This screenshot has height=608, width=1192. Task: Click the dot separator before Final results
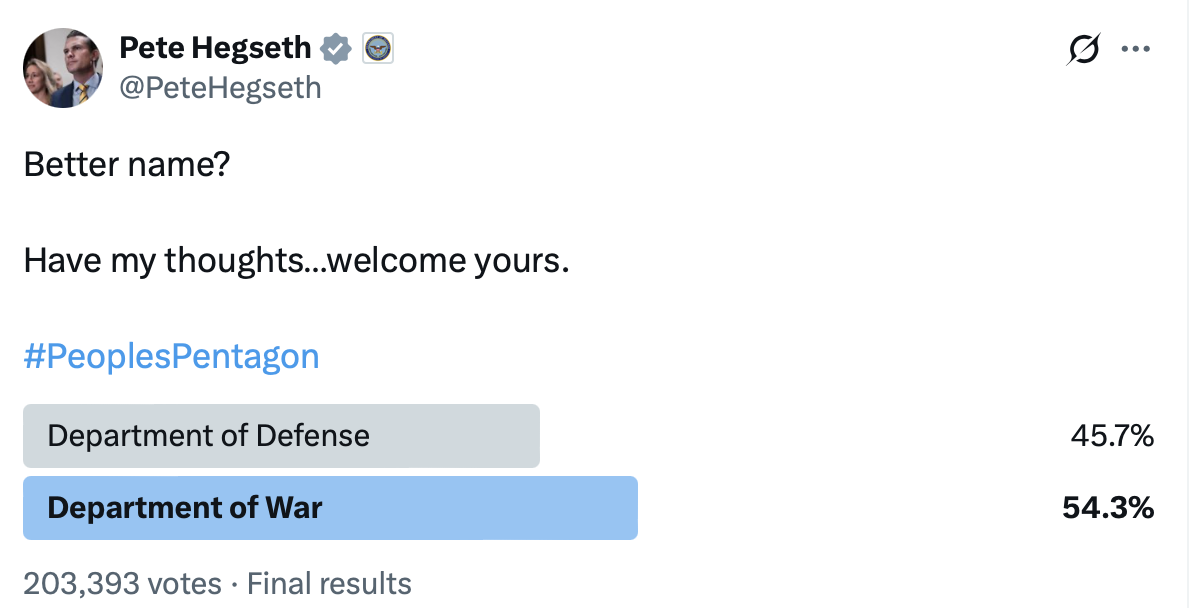point(234,583)
